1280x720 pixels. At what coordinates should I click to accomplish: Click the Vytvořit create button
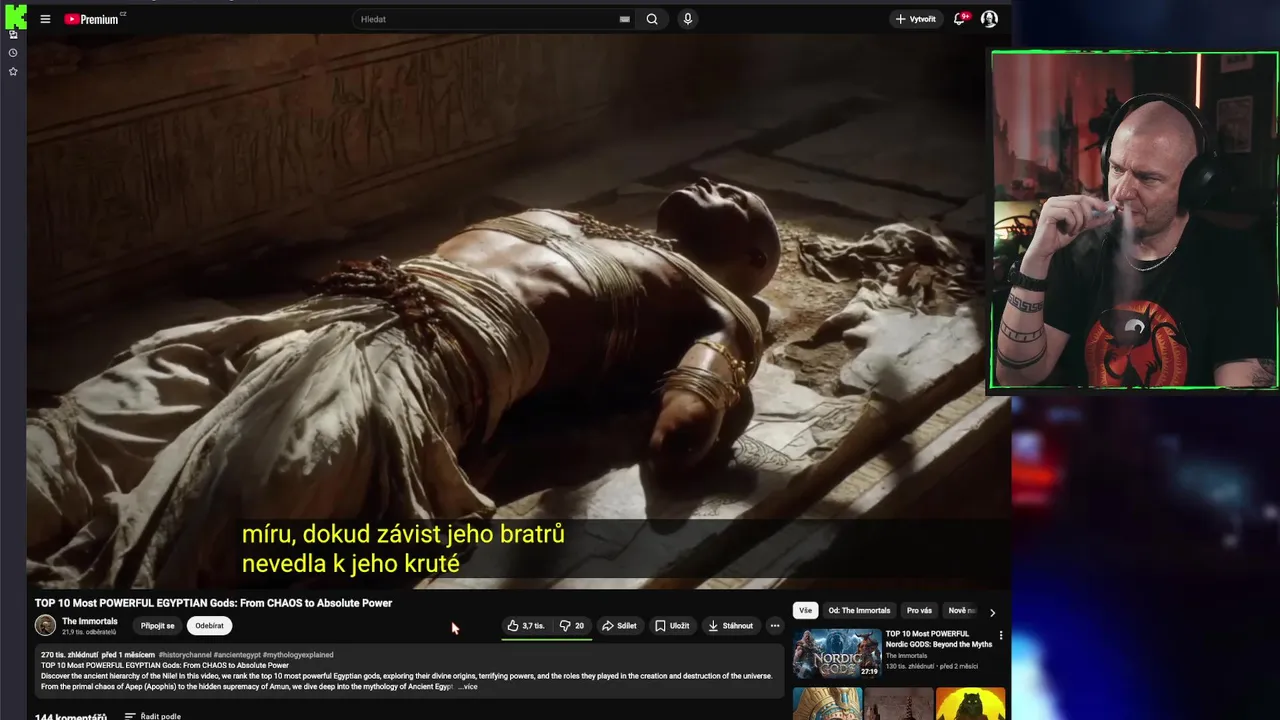coord(915,19)
